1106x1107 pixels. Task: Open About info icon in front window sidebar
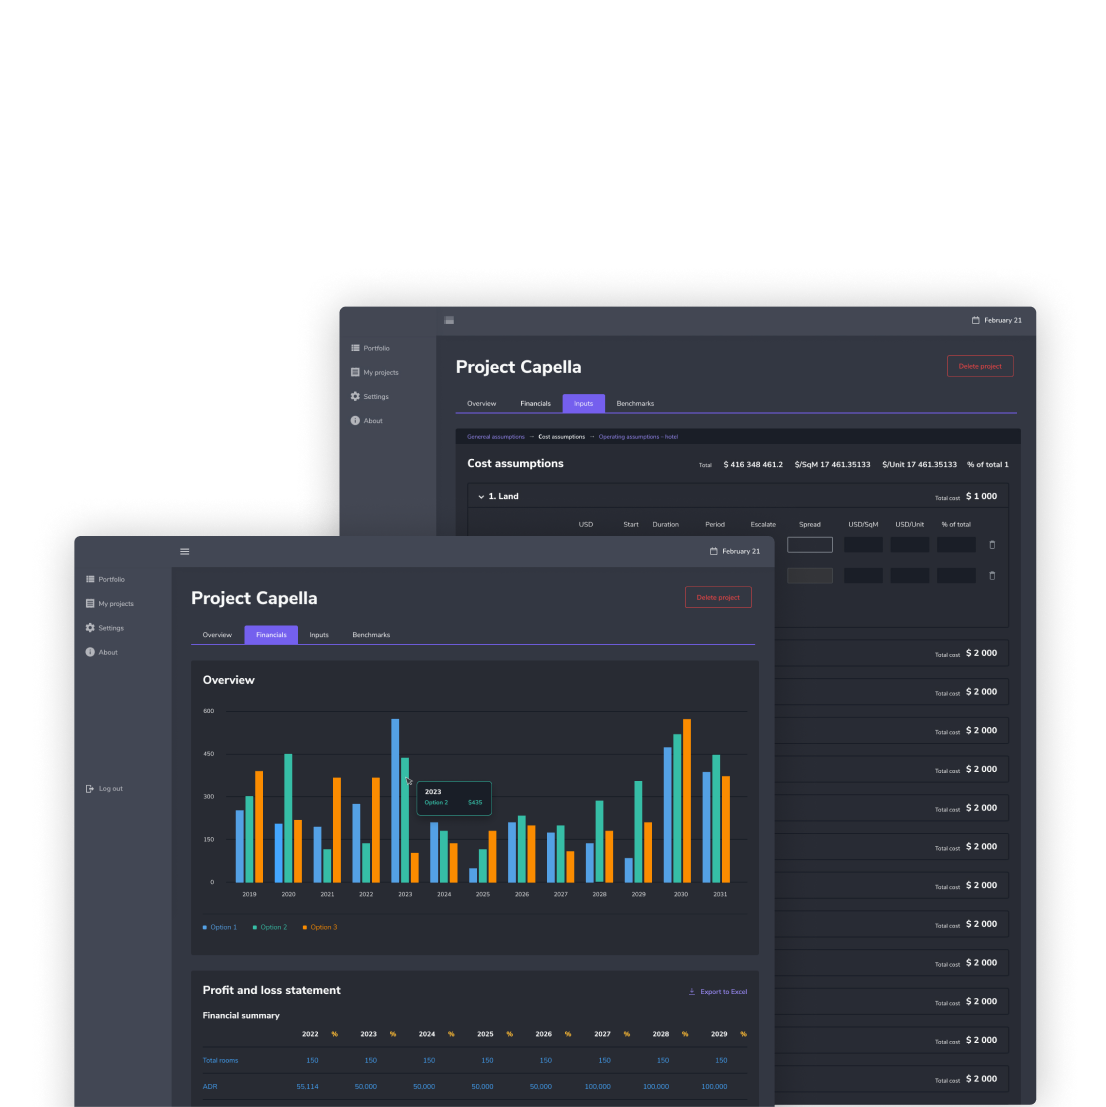click(90, 652)
